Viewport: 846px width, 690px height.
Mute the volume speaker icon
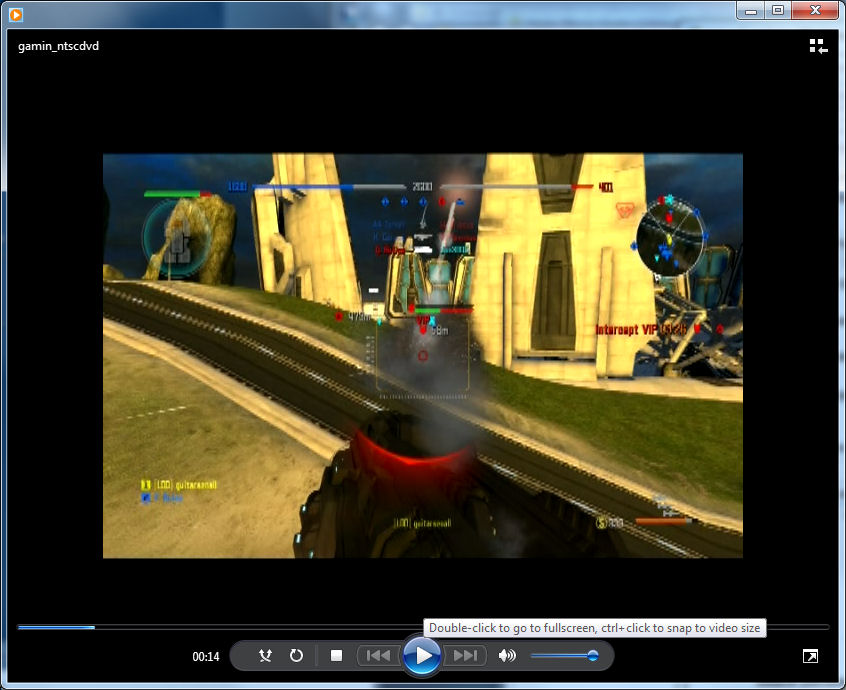(x=507, y=655)
